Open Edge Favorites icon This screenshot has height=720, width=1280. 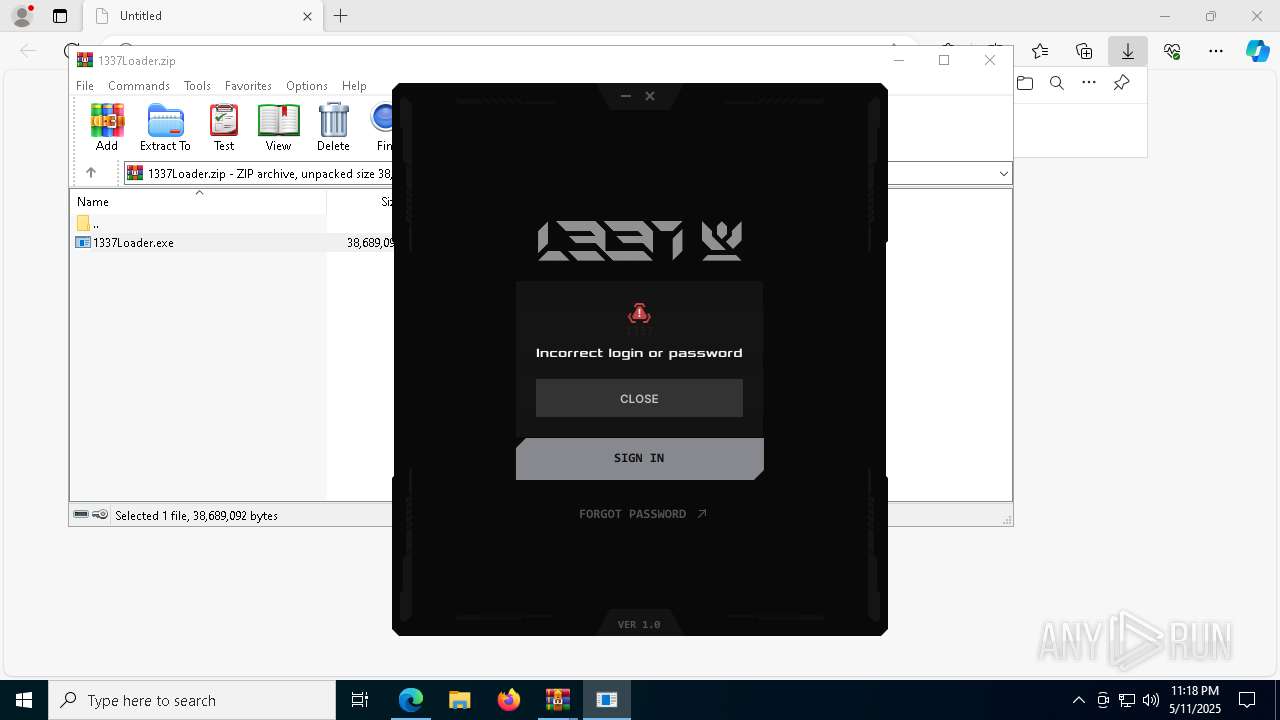(1040, 51)
